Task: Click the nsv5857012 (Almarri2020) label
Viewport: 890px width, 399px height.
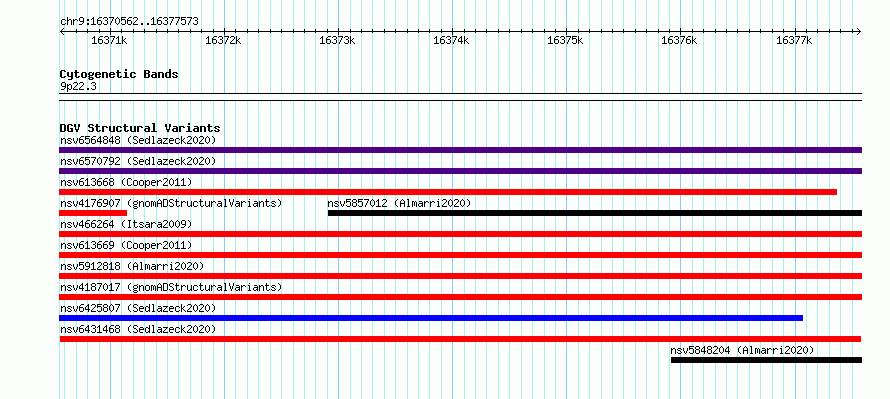Action: coord(399,203)
